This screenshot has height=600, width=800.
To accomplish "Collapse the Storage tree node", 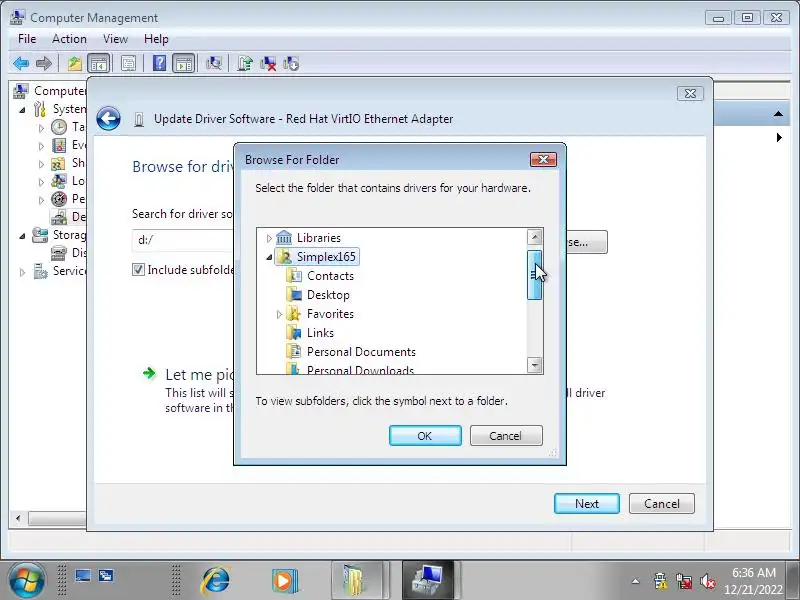I will [22, 236].
